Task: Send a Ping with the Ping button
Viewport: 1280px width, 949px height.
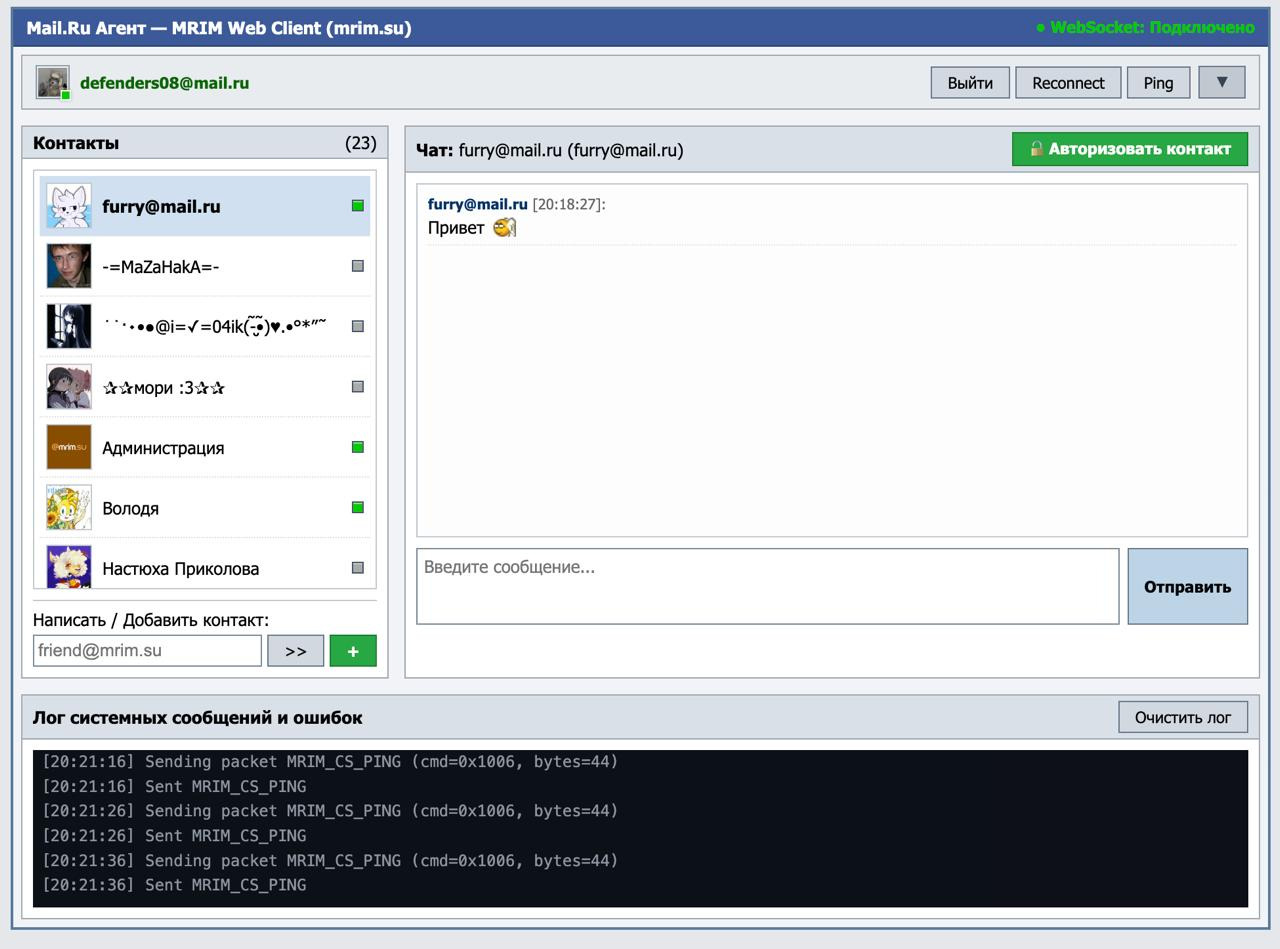Action: coord(1158,83)
